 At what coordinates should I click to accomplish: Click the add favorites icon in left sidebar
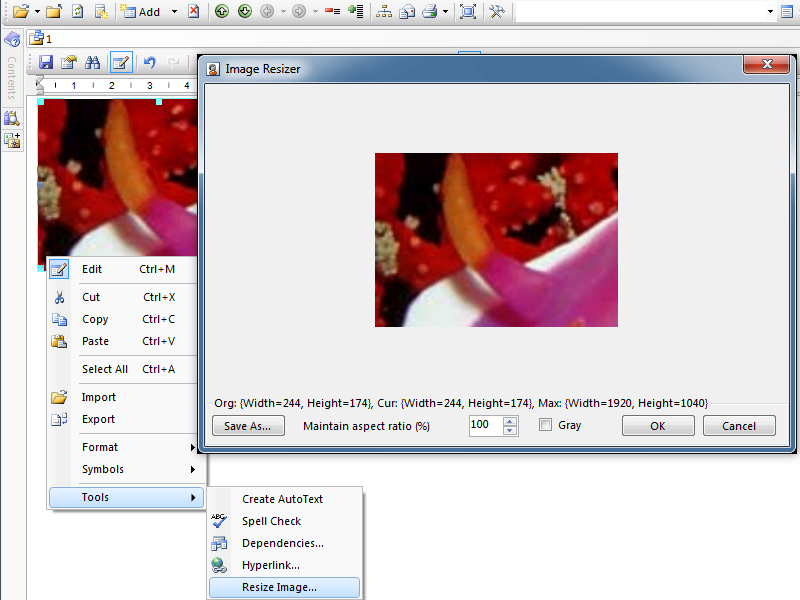coord(12,140)
